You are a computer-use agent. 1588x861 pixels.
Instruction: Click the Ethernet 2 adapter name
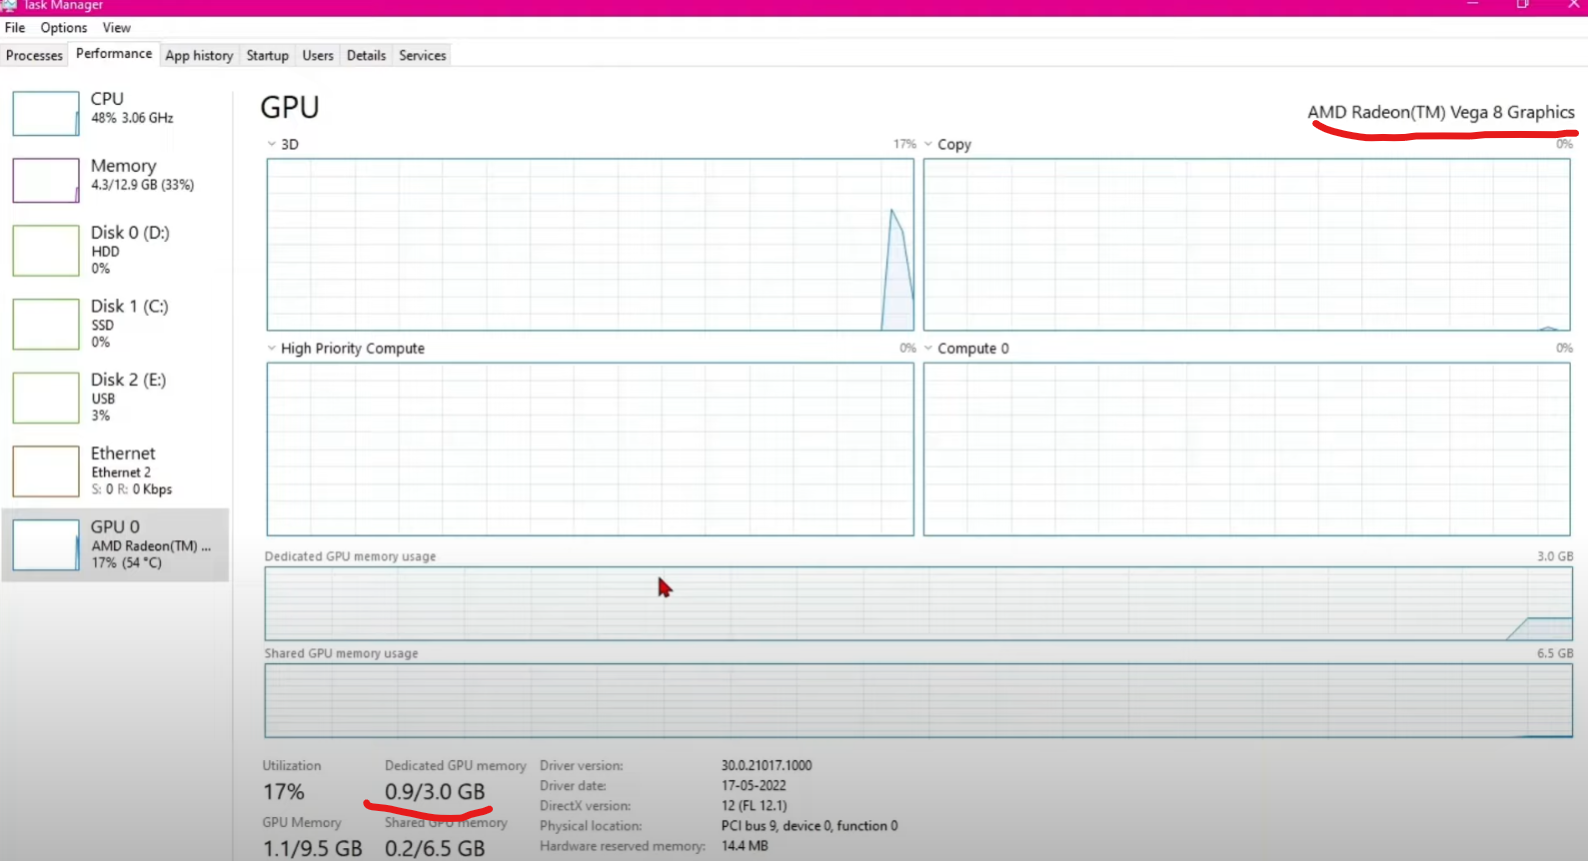click(x=121, y=473)
